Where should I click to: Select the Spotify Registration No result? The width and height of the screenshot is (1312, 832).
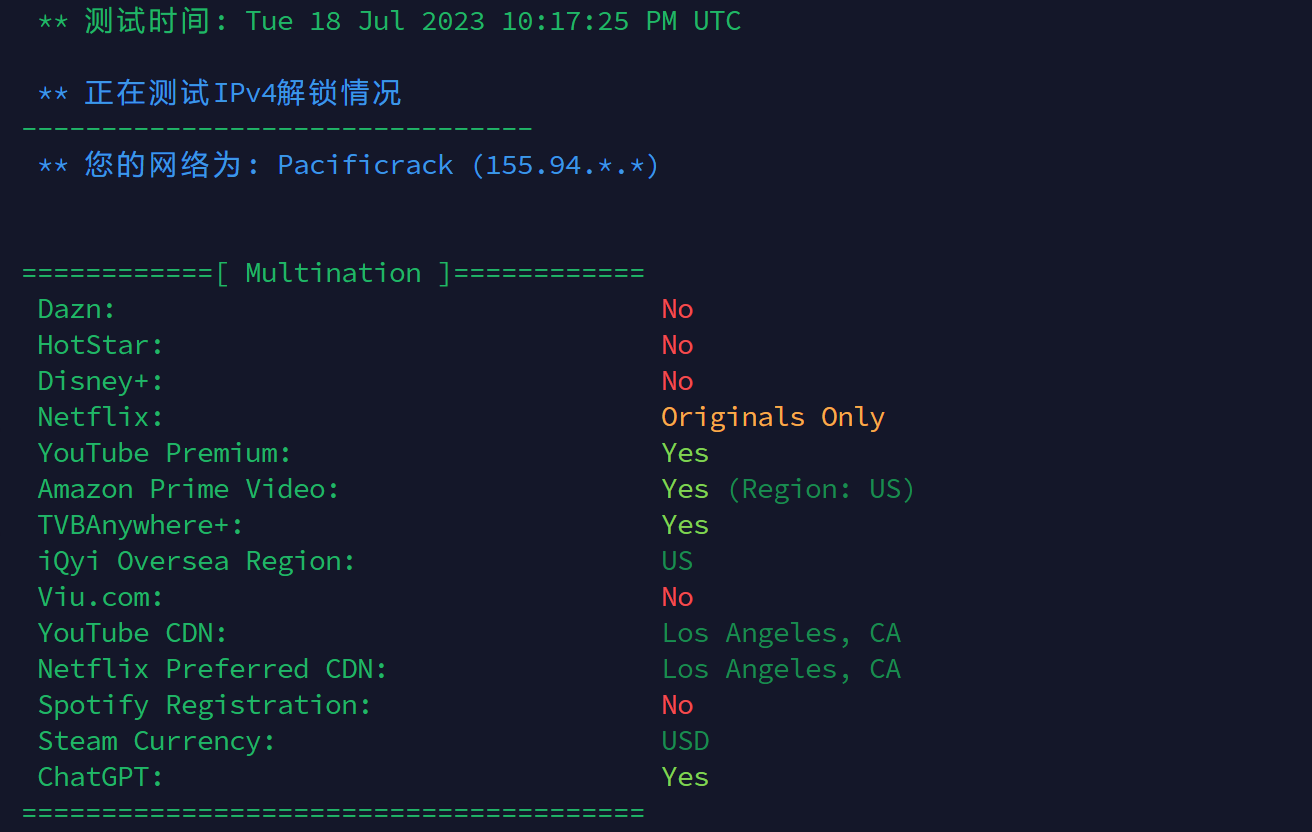677,705
